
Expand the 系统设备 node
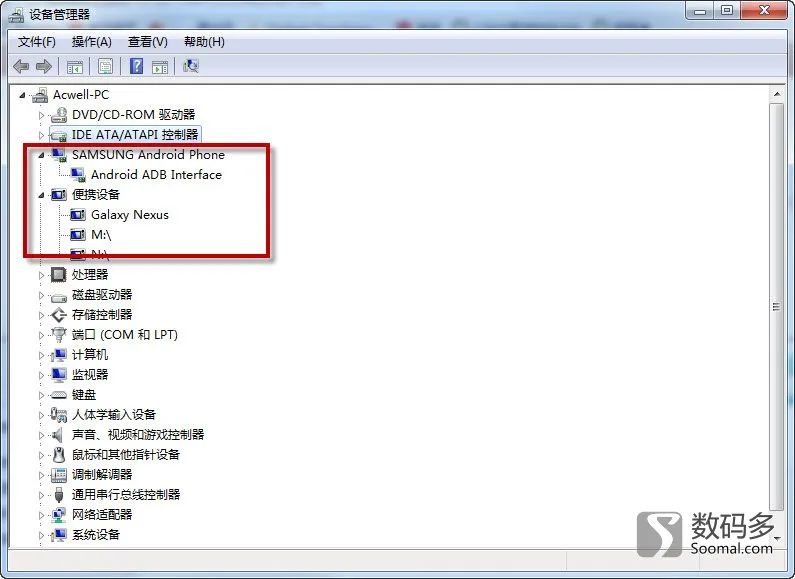coord(42,535)
